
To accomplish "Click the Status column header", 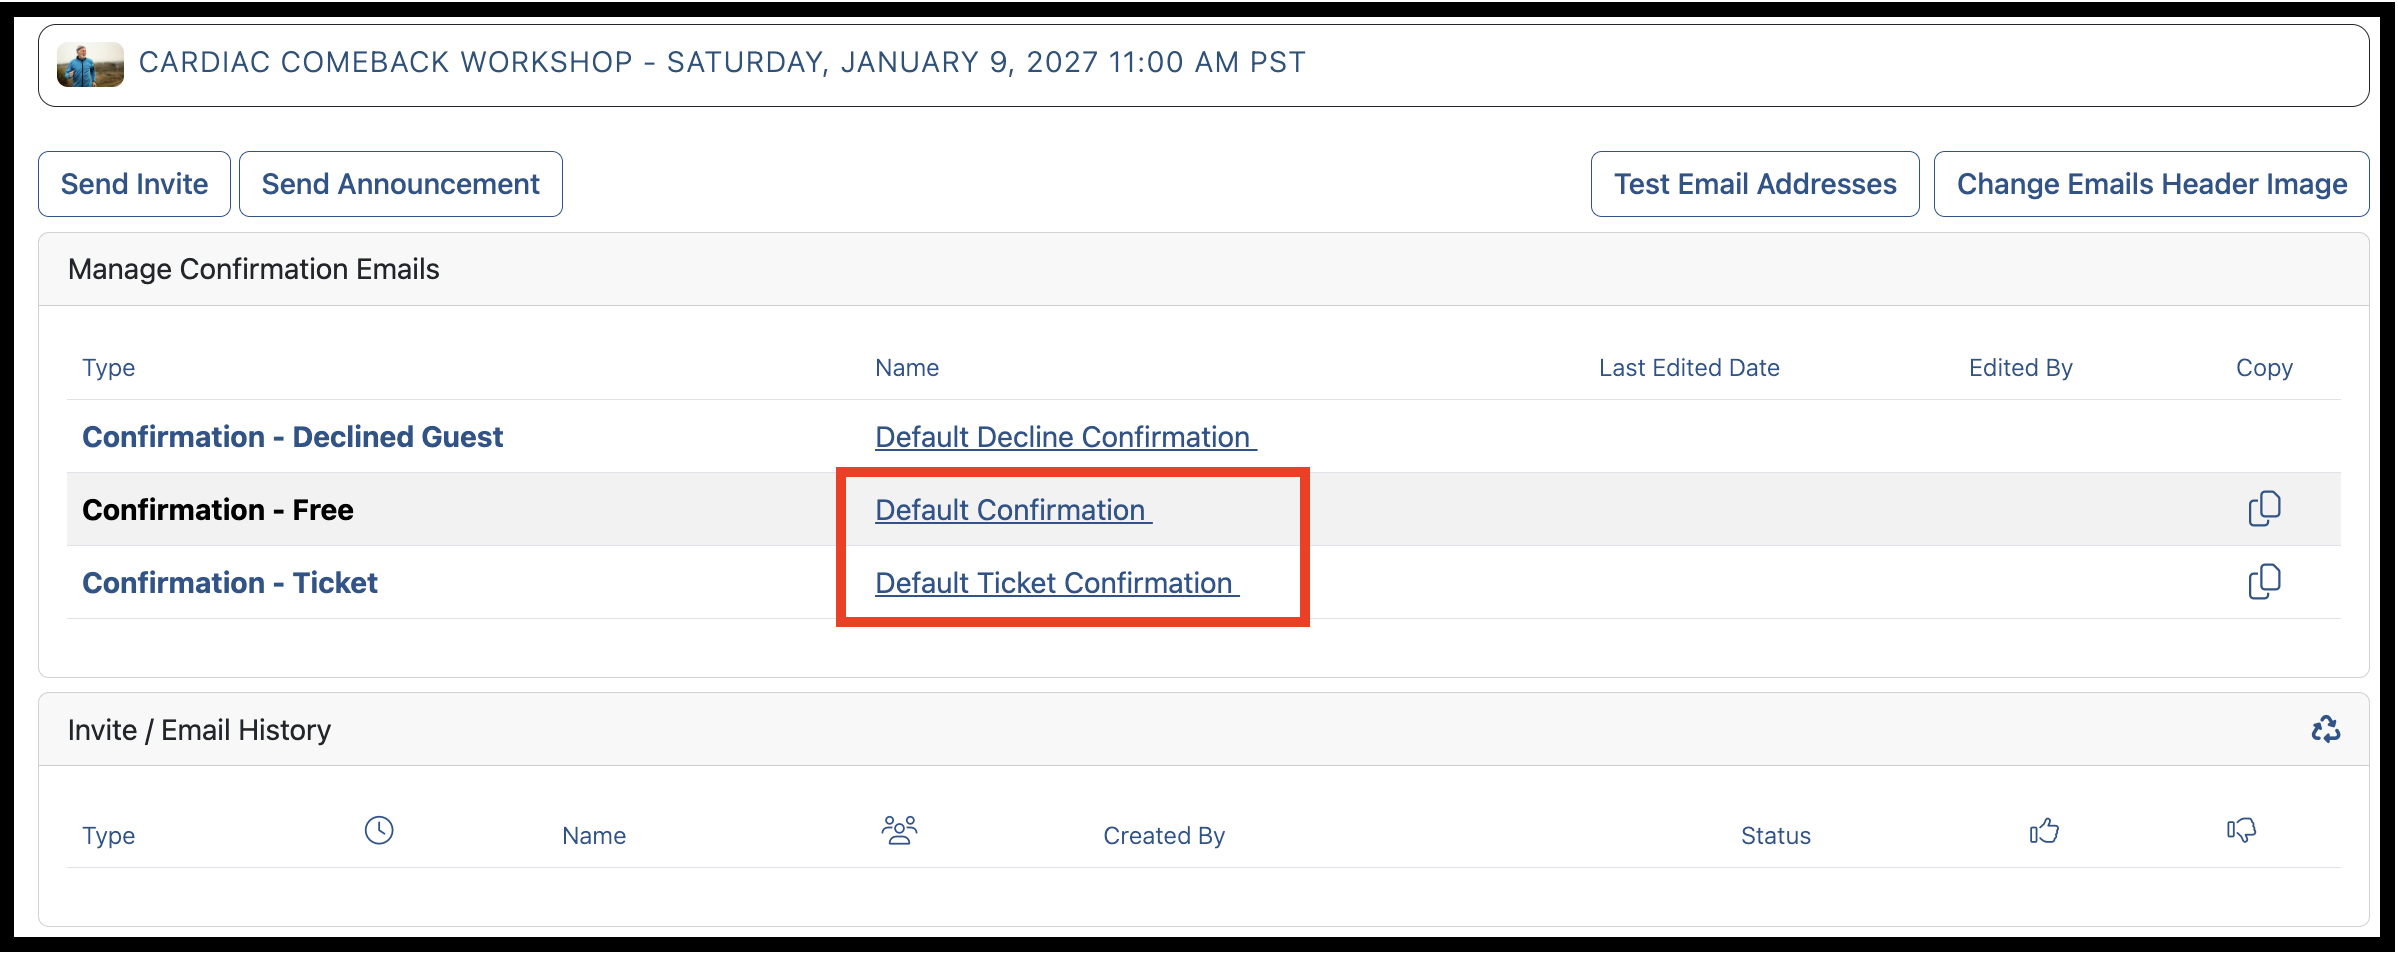I will pos(1775,836).
